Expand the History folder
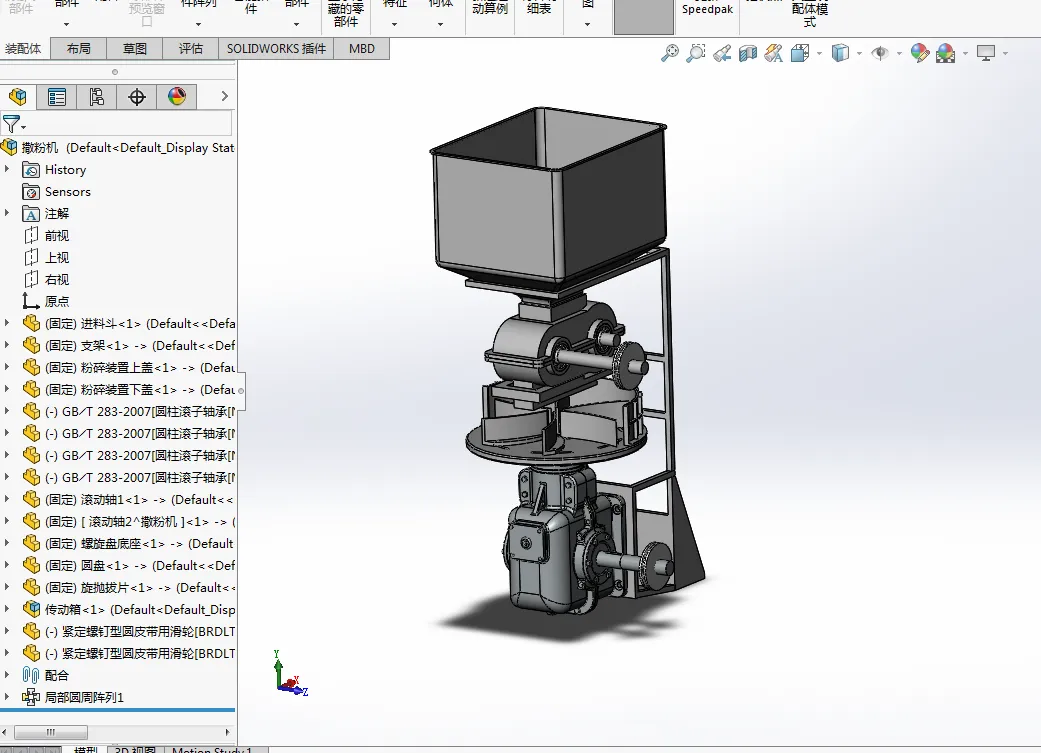This screenshot has height=753, width=1041. (8, 170)
